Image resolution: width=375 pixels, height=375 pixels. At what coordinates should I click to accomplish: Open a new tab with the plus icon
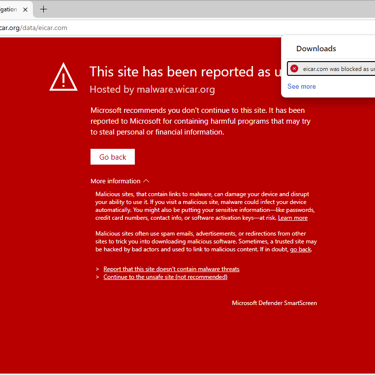[x=43, y=9]
